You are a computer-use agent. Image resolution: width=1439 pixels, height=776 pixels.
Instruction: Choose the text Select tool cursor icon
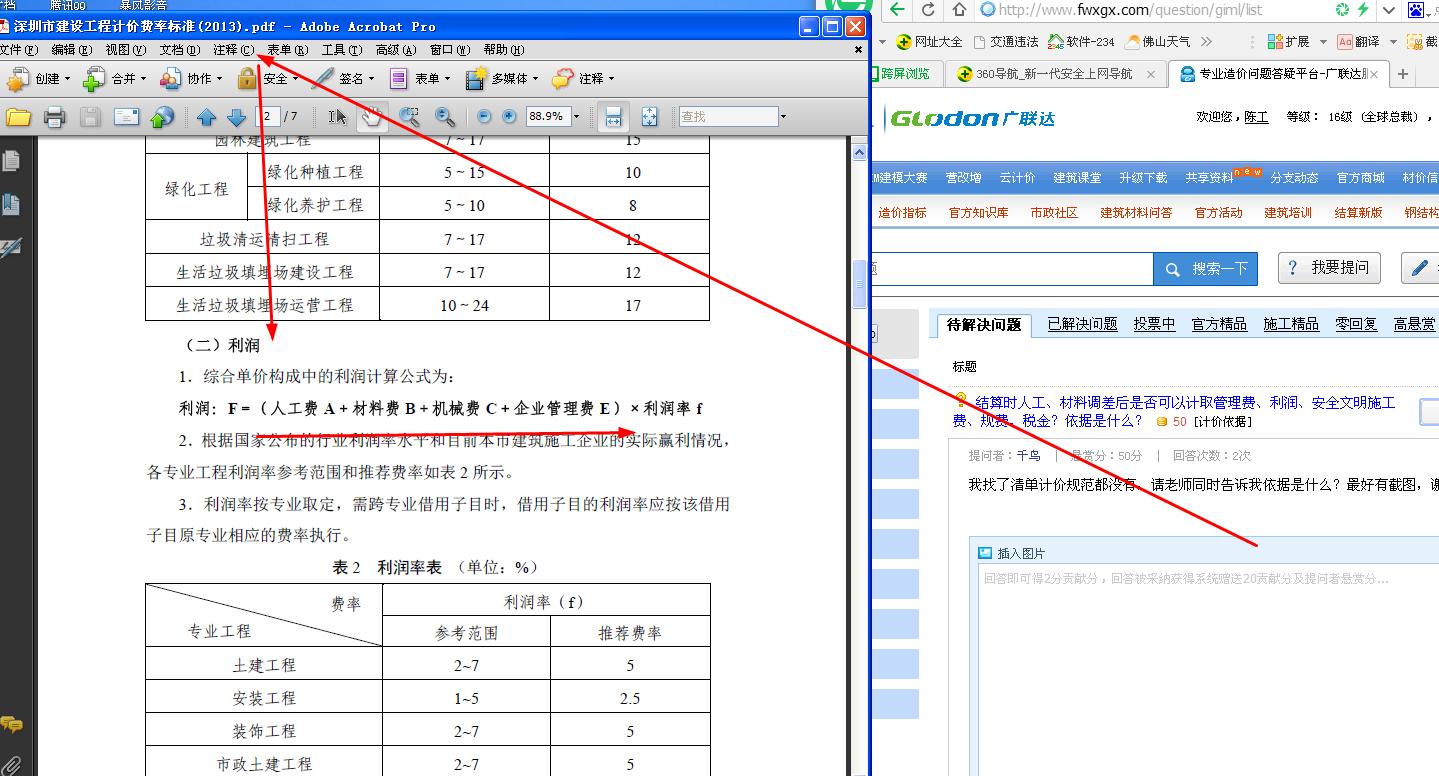(338, 117)
